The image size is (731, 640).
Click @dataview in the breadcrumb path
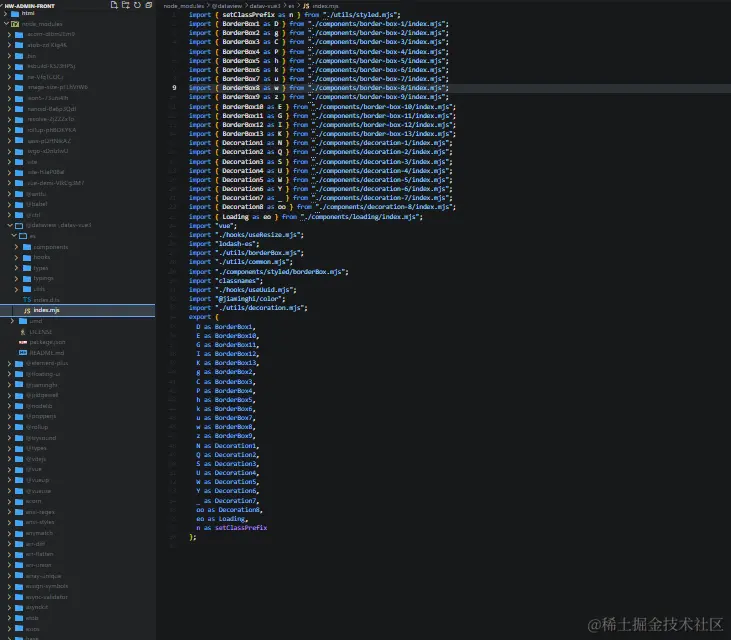227,6
